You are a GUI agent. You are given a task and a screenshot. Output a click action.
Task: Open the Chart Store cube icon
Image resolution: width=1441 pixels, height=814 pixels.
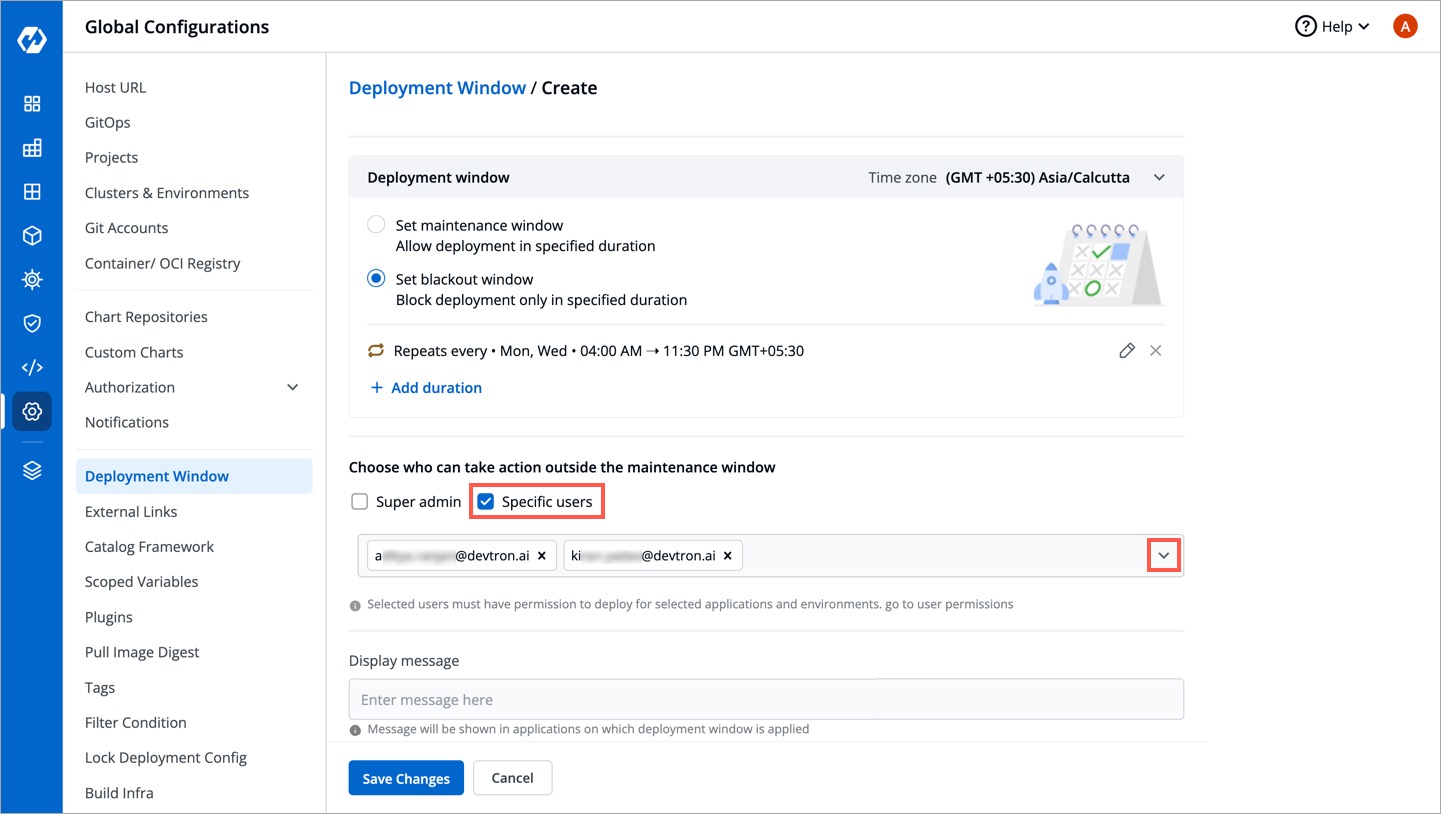(x=32, y=235)
